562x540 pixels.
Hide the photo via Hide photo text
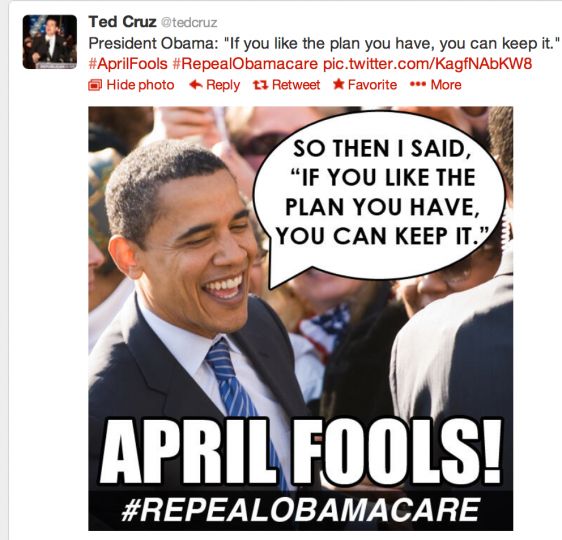click(140, 85)
